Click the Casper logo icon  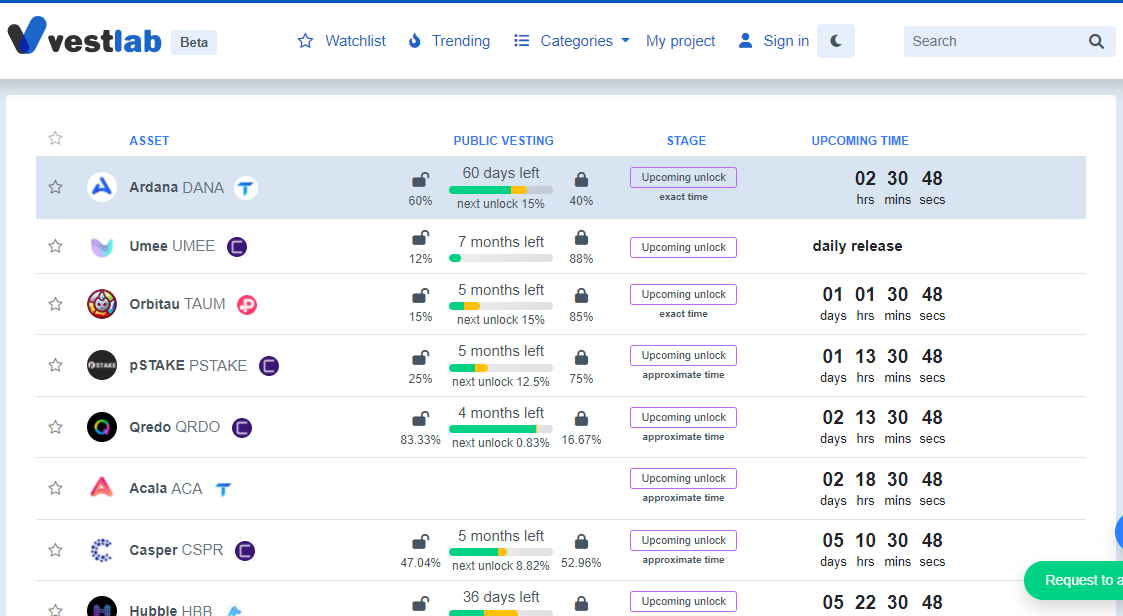coord(102,550)
